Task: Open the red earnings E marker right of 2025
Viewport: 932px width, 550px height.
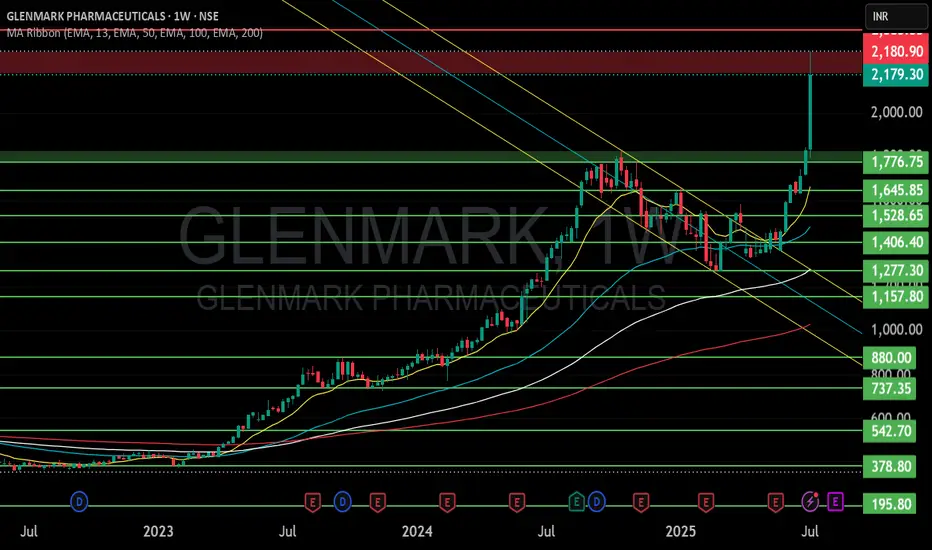Action: (x=706, y=502)
